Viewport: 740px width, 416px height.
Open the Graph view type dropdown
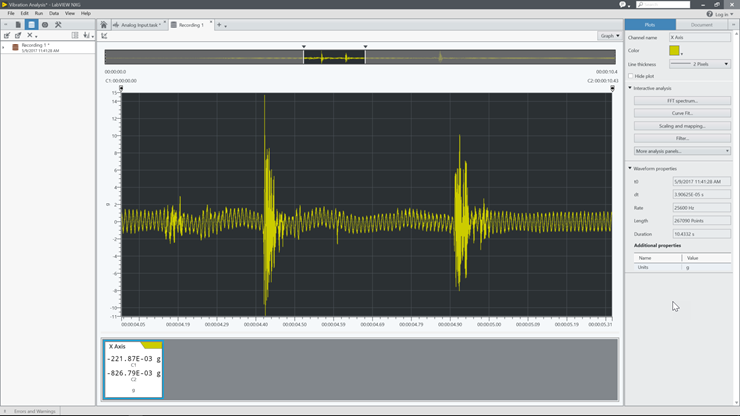coord(608,36)
